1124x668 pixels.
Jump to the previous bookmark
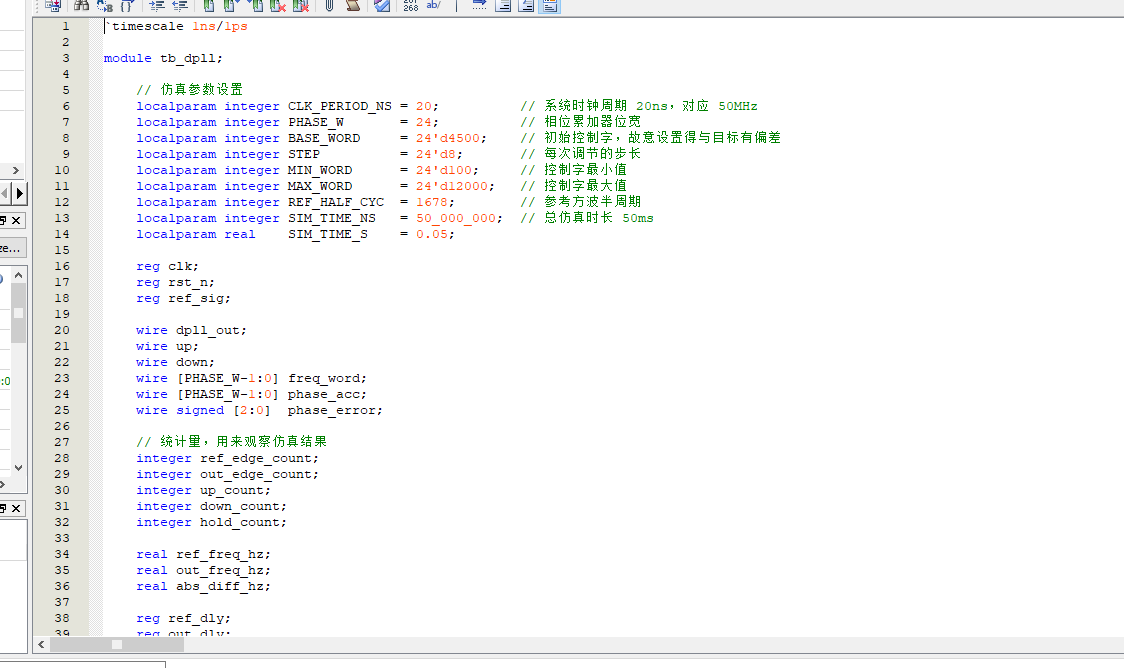coord(255,6)
